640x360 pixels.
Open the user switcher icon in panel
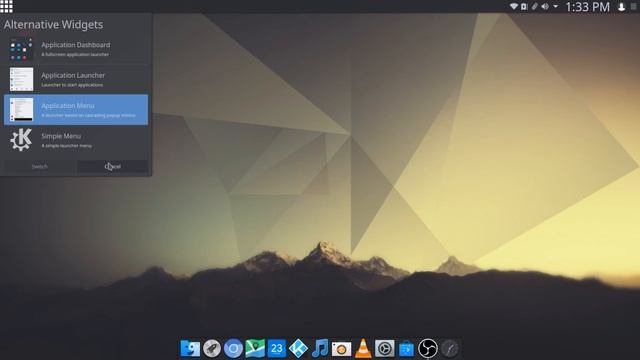(621, 7)
